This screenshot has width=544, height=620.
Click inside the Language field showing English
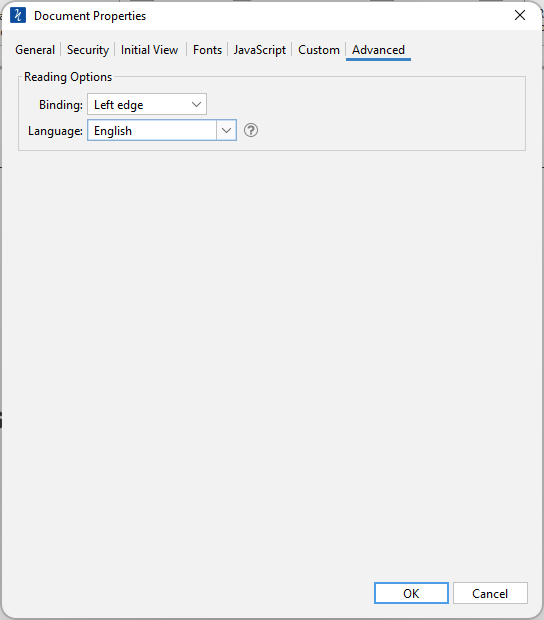[152, 130]
